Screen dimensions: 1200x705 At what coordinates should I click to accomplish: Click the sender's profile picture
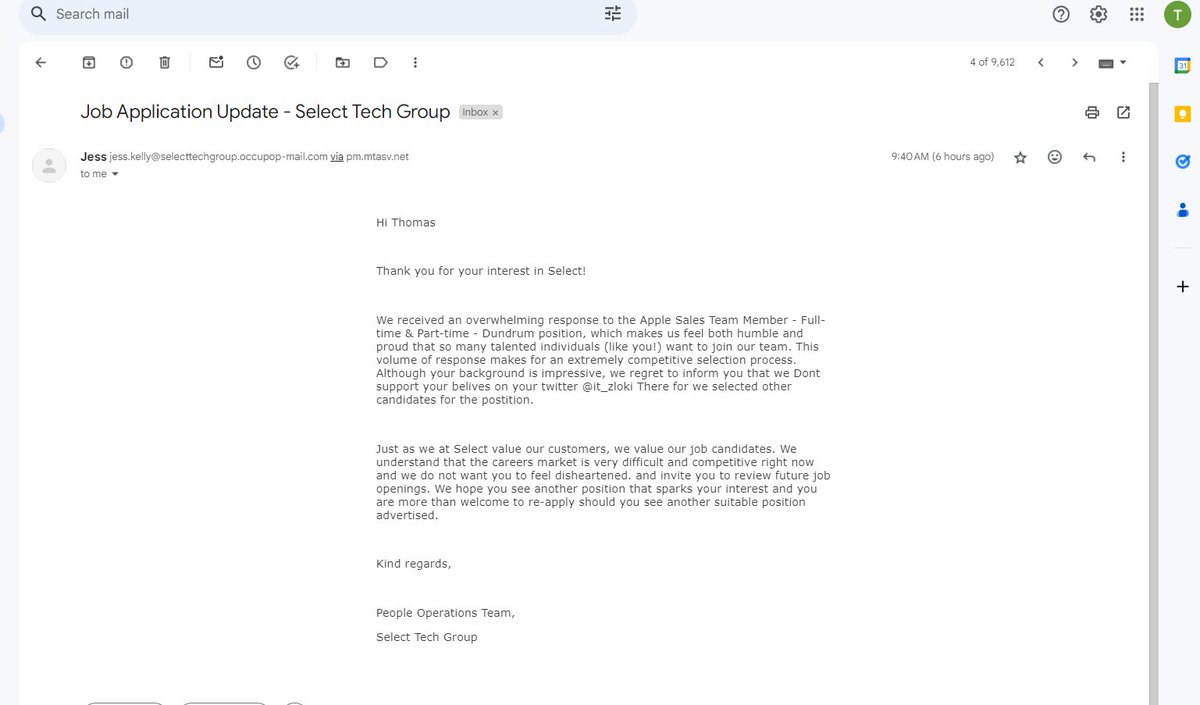(49, 165)
